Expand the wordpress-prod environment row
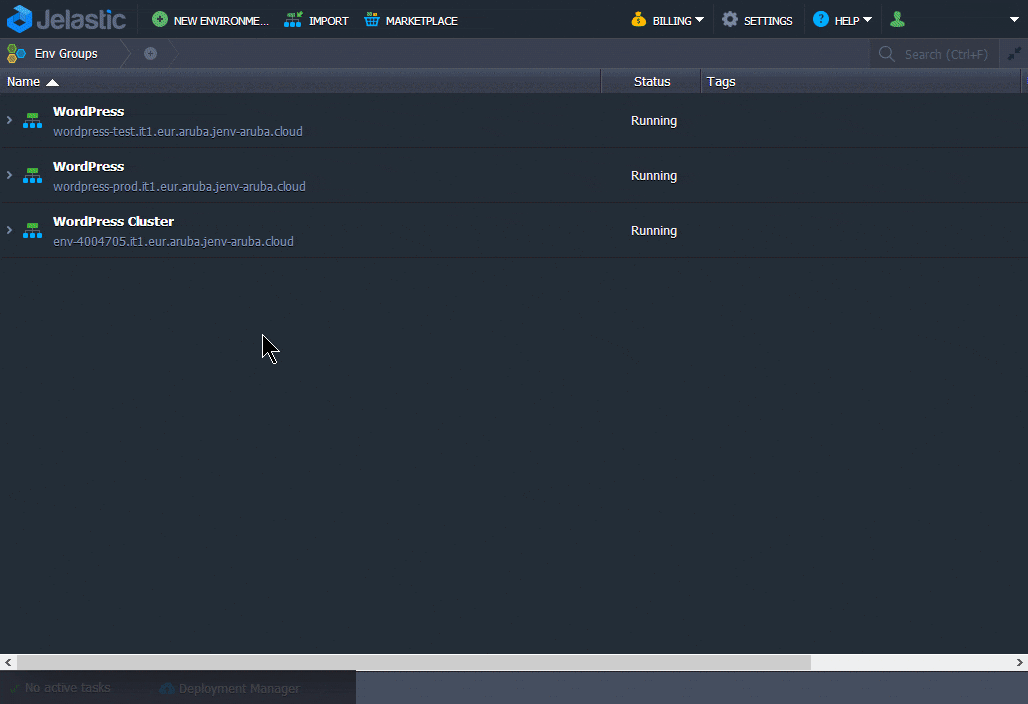Viewport: 1028px width, 704px height. 9,175
